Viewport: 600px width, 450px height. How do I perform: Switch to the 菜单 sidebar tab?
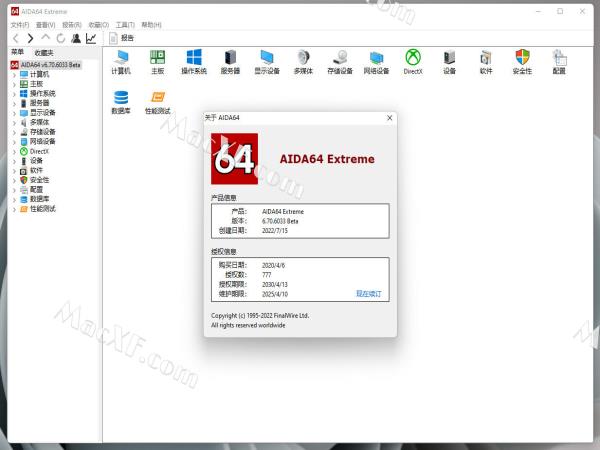pyautogui.click(x=18, y=52)
